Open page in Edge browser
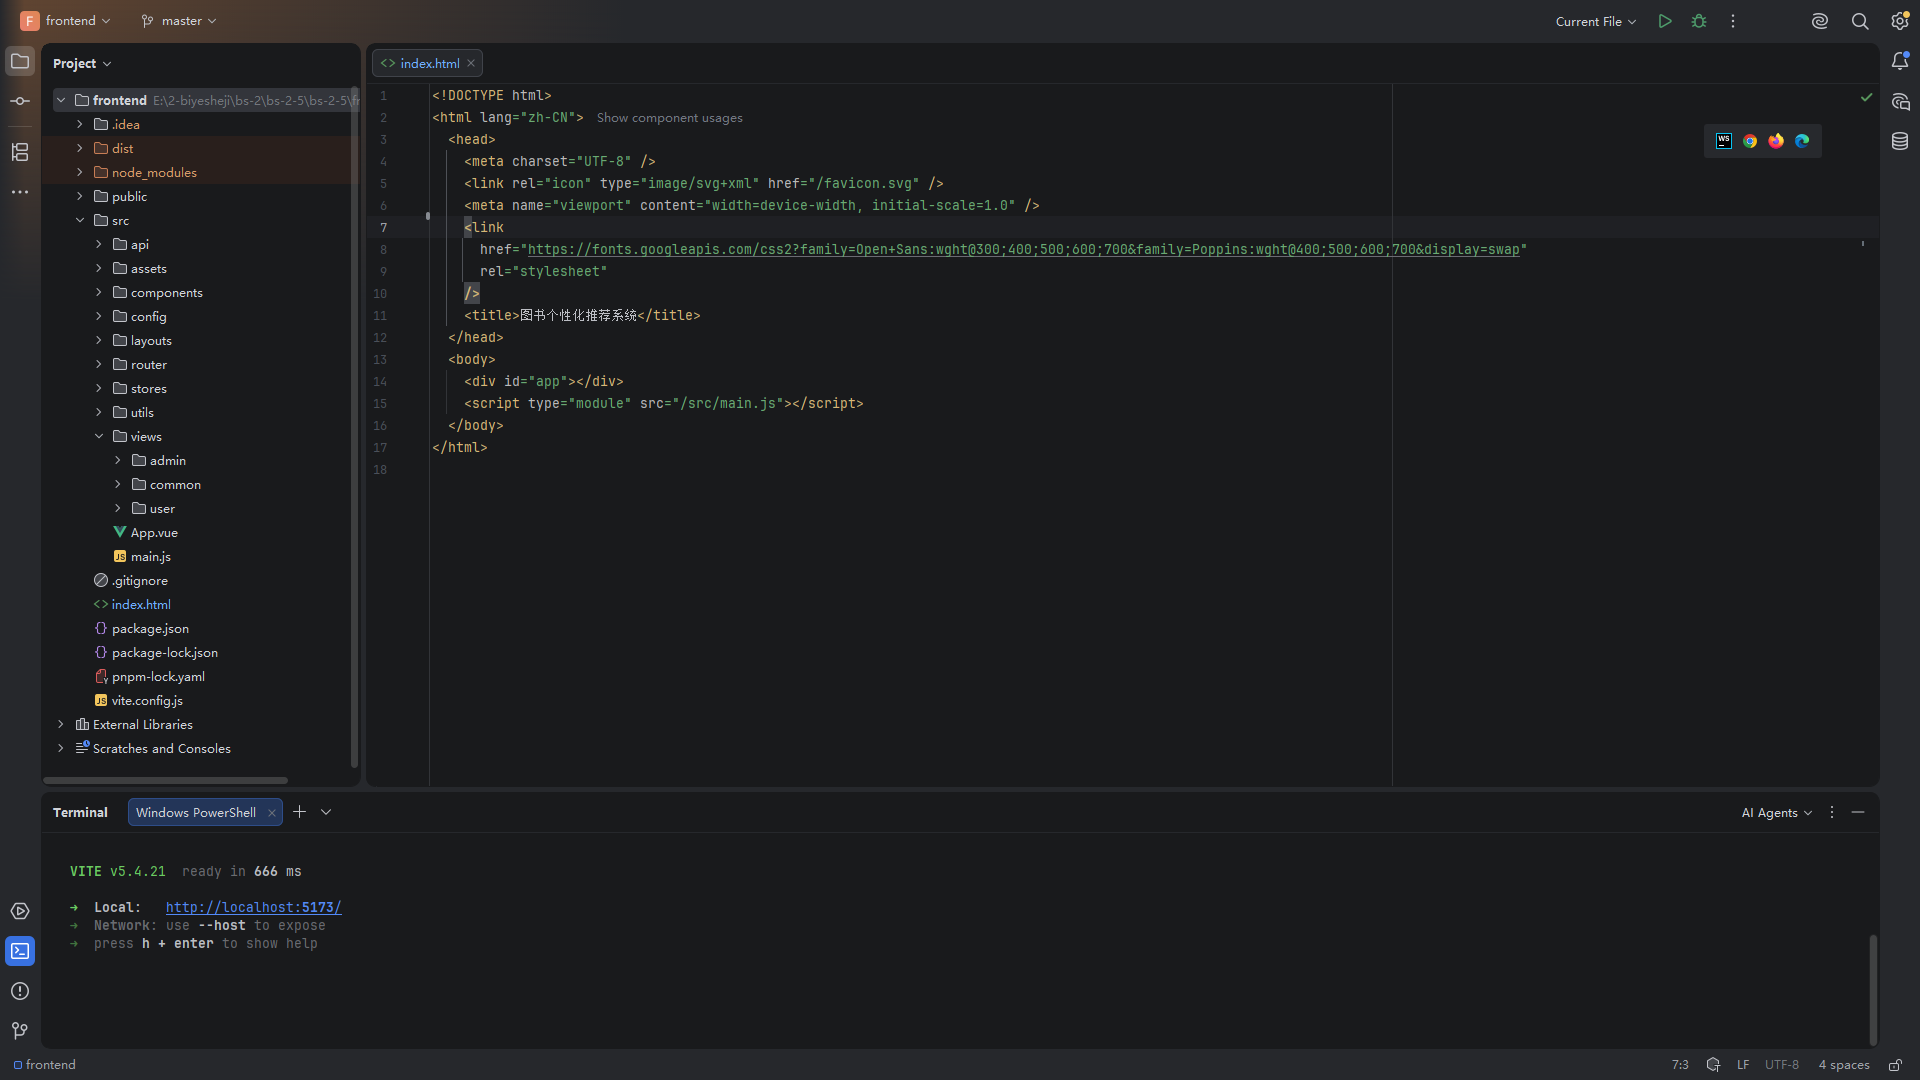 point(1802,141)
